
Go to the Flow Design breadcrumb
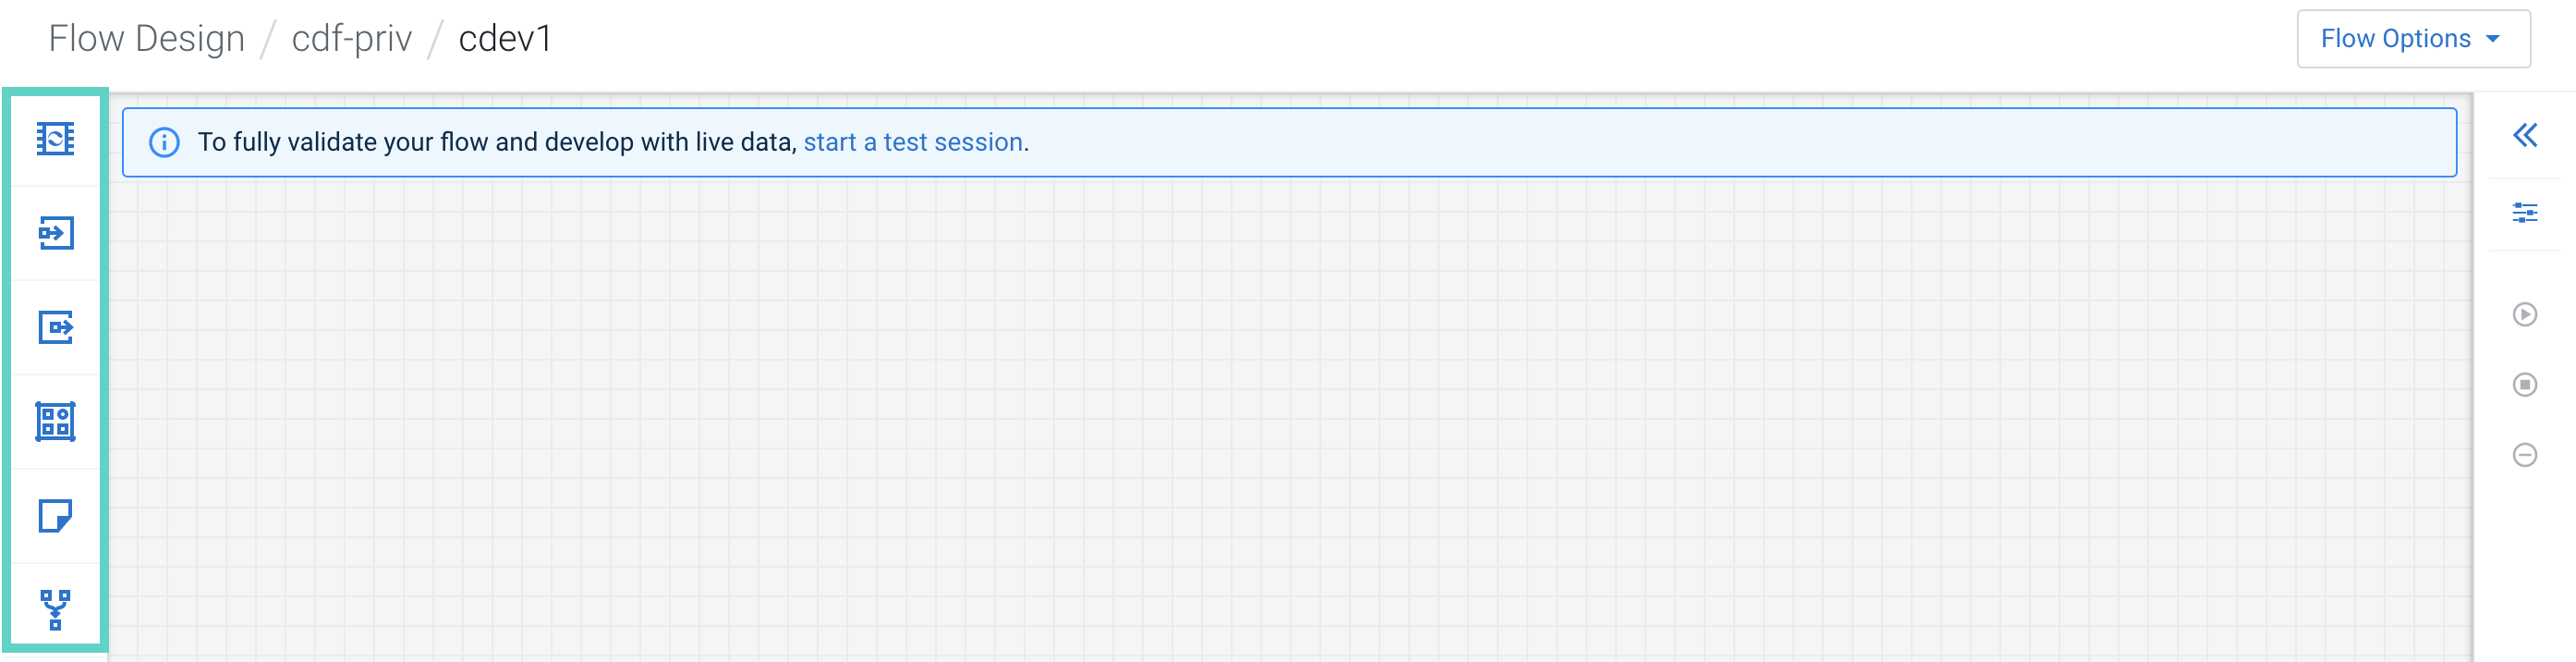147,39
